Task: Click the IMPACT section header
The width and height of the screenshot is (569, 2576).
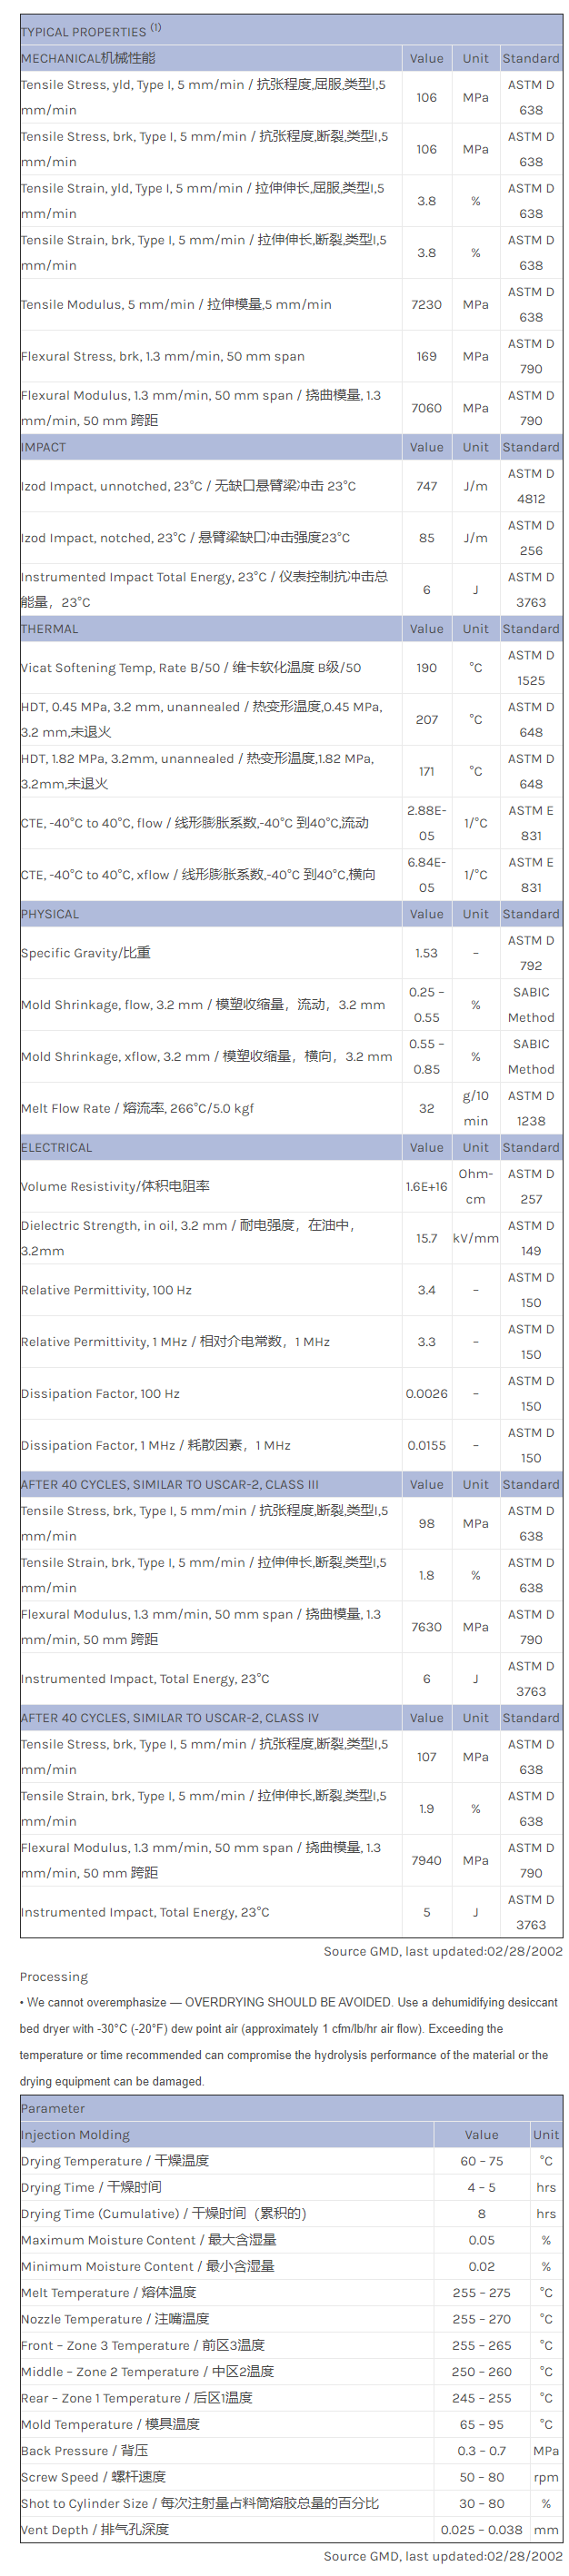Action: point(43,447)
